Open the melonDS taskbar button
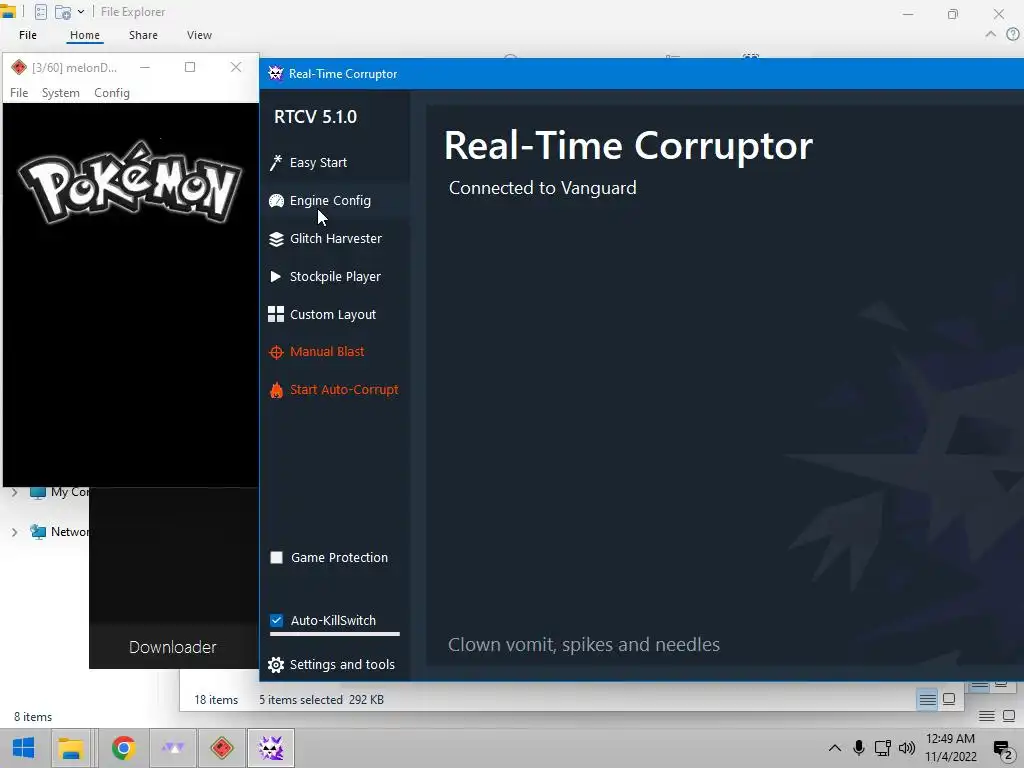This screenshot has height=768, width=1024. (x=222, y=748)
